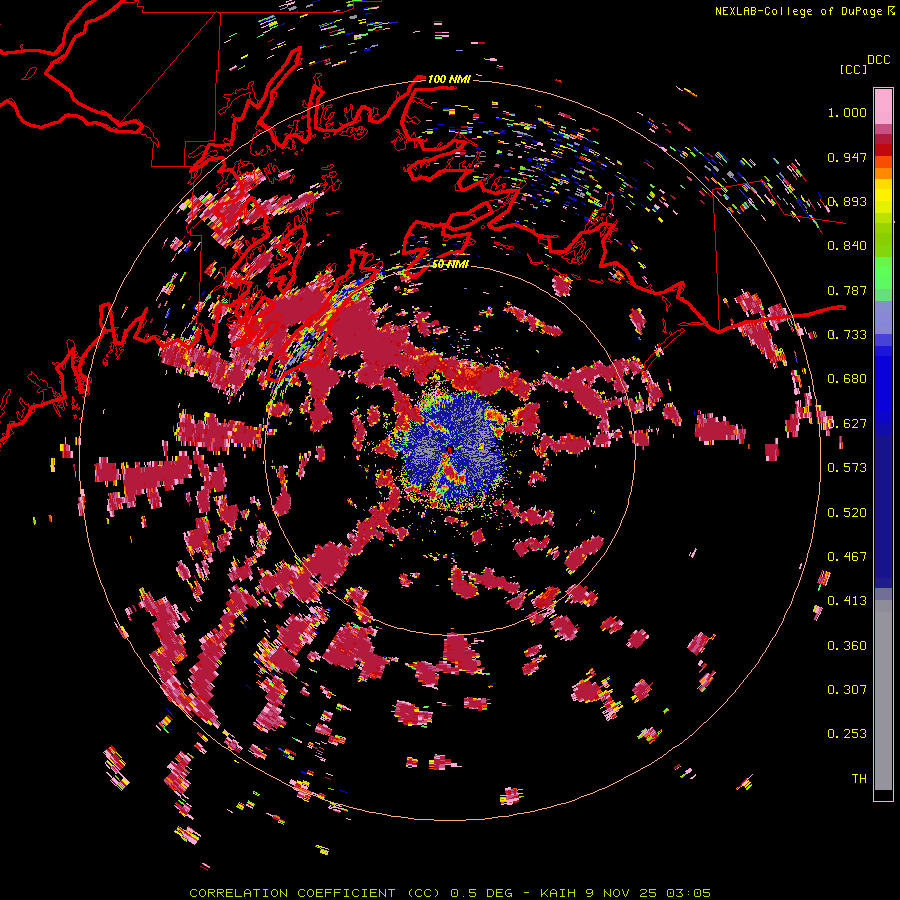Image resolution: width=900 pixels, height=900 pixels.
Task: Click the 0.680 color scale value
Action: (847, 379)
